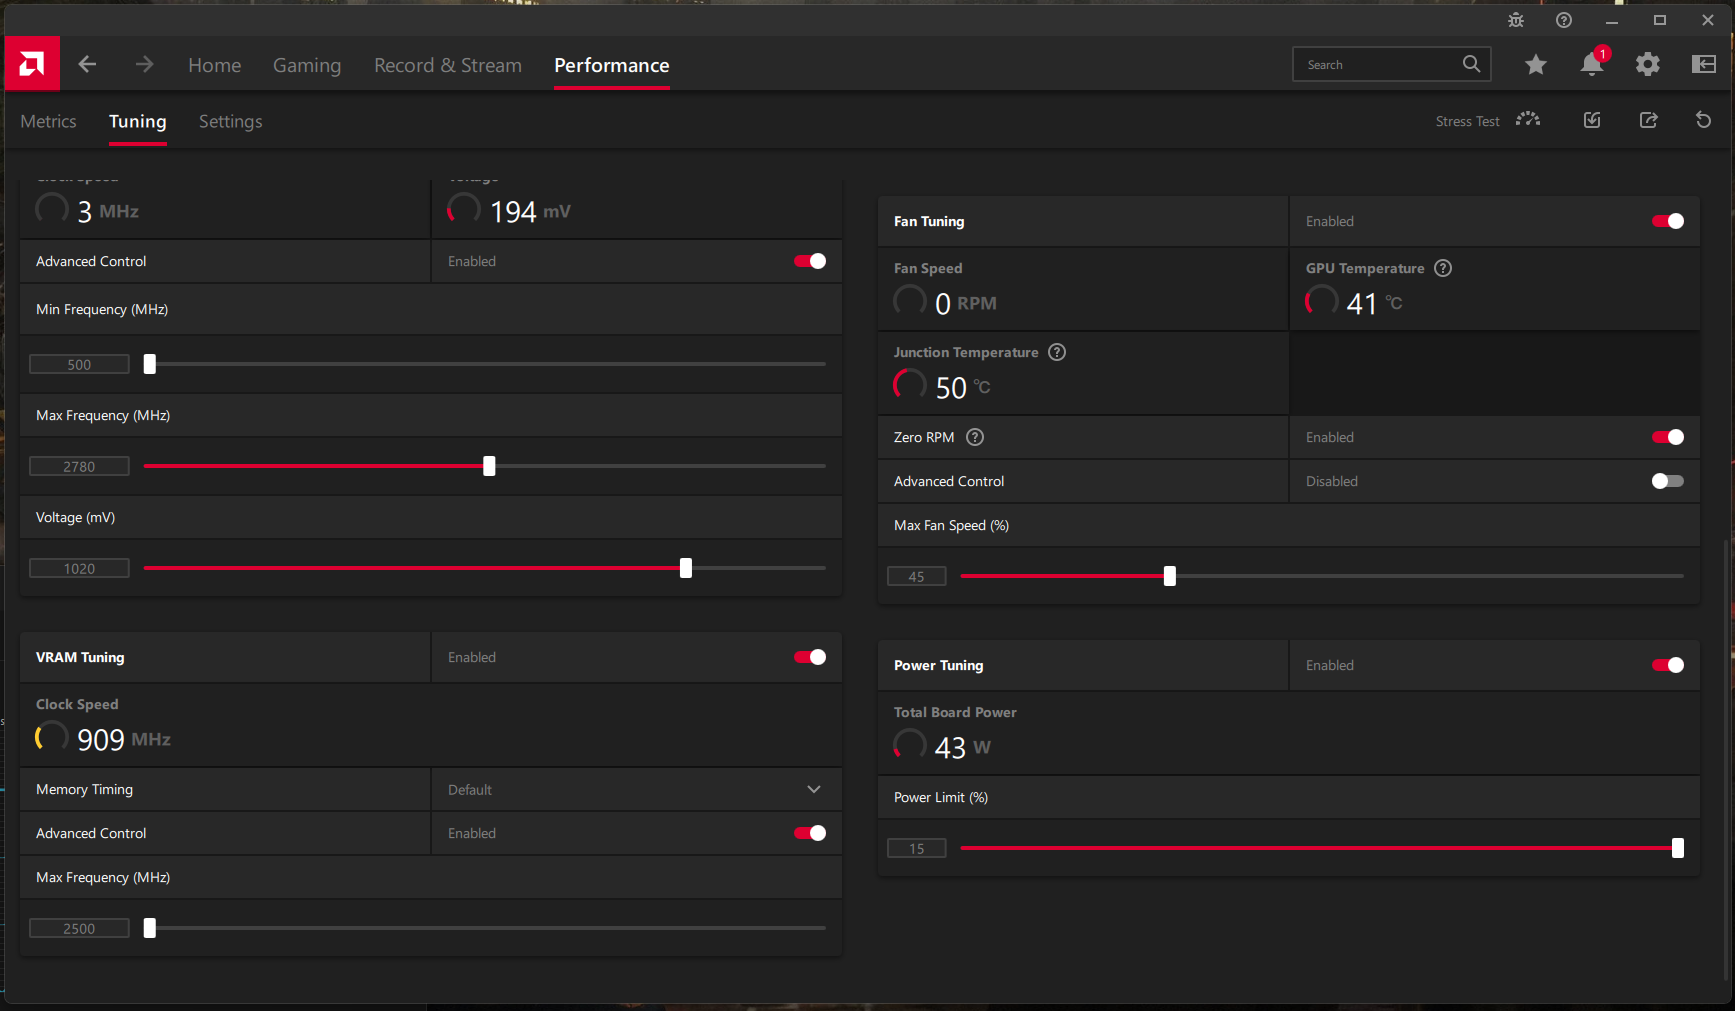Show Zero RPM help icon

[x=975, y=437]
